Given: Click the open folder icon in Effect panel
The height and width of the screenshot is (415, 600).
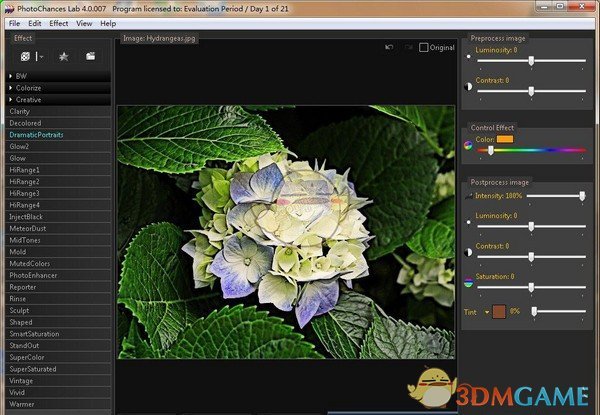Looking at the screenshot, I should click(90, 56).
